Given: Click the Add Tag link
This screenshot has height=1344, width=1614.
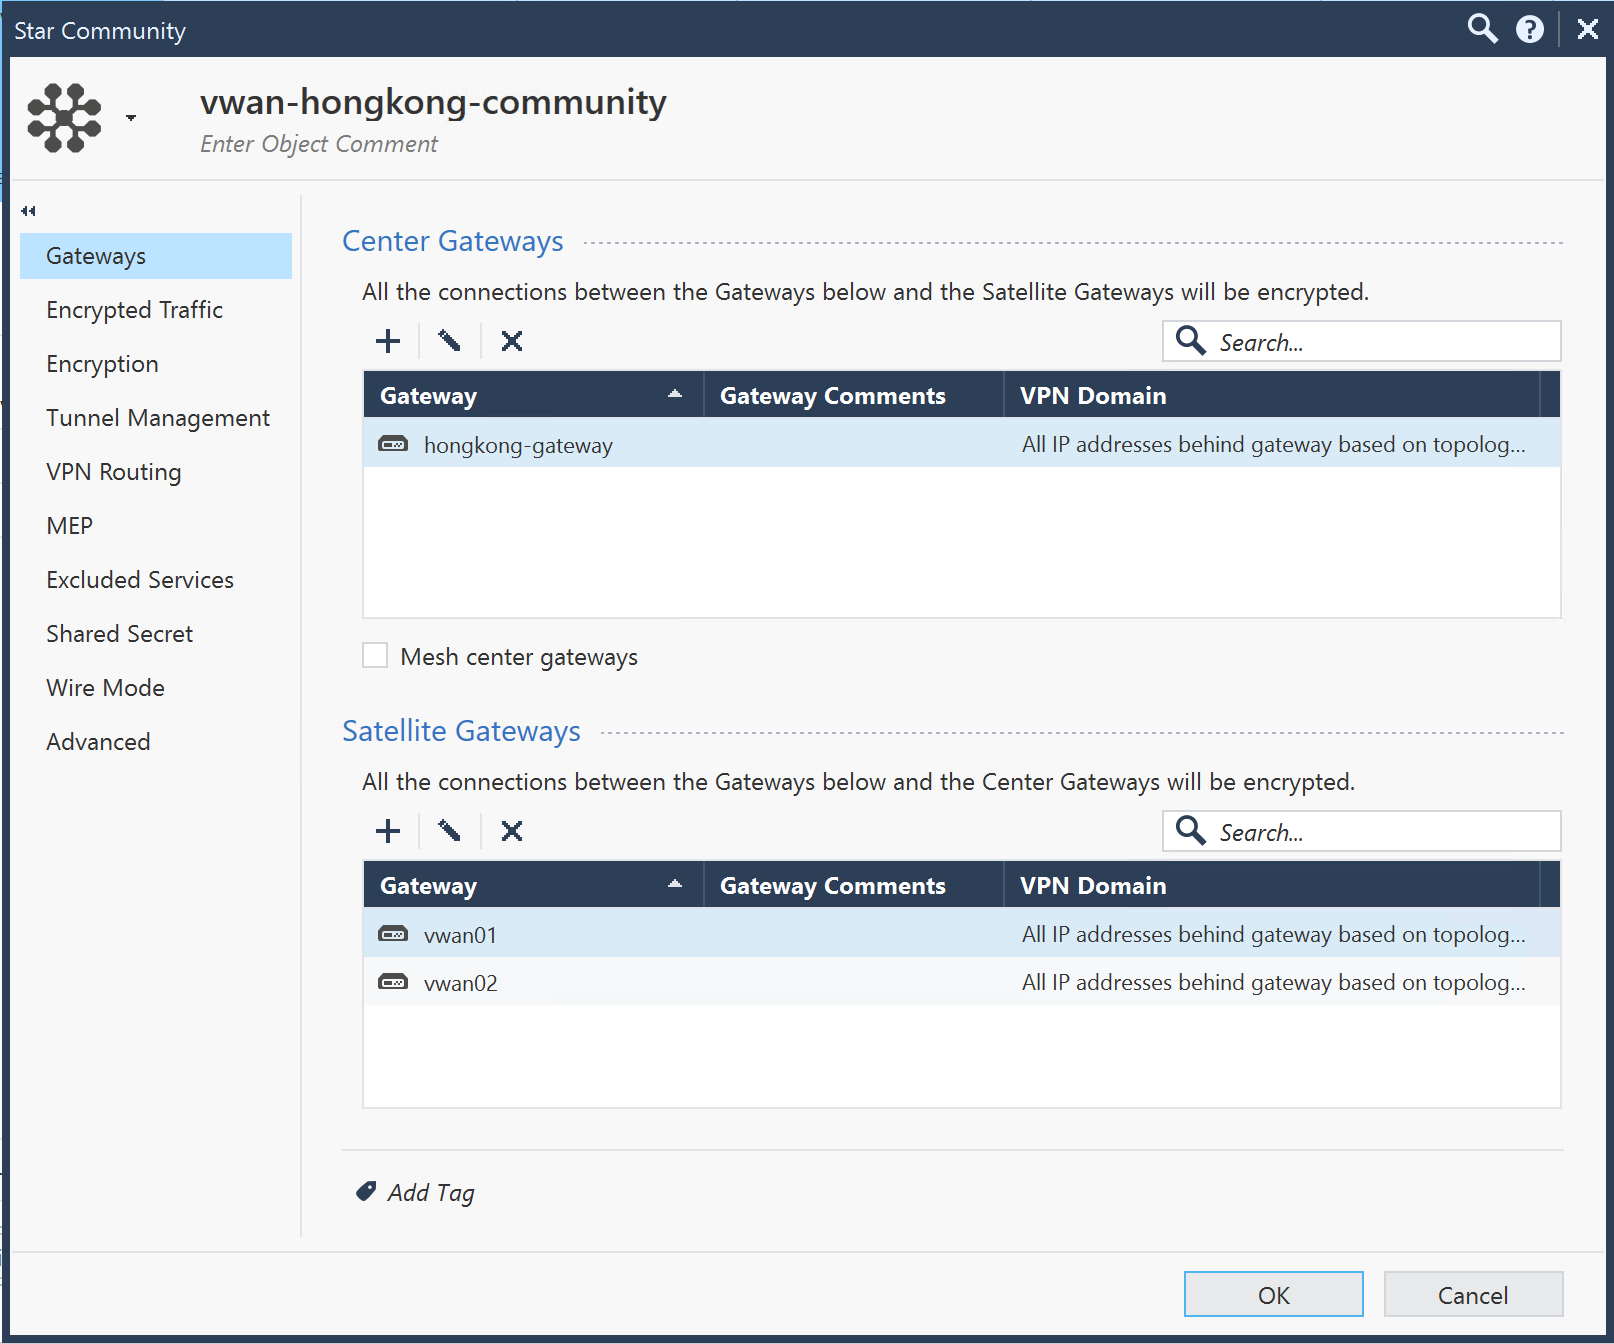Looking at the screenshot, I should 431,1192.
